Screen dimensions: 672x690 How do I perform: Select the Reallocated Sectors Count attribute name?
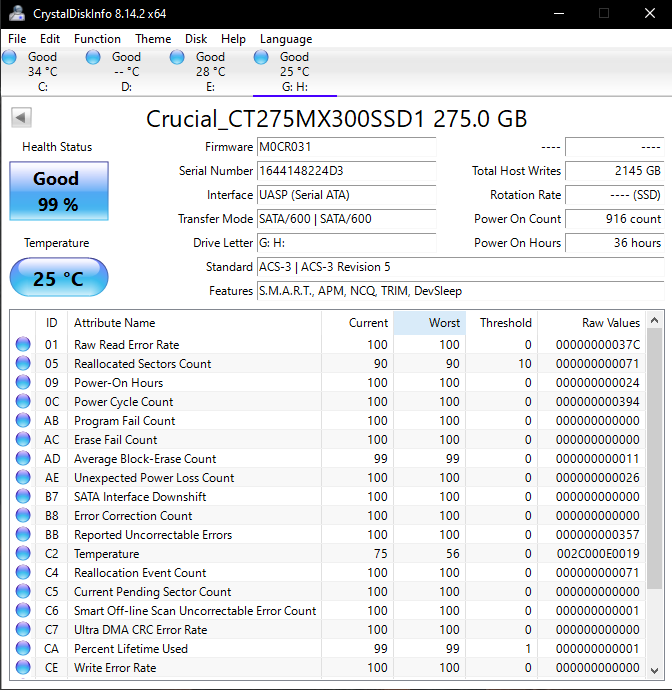[143, 364]
